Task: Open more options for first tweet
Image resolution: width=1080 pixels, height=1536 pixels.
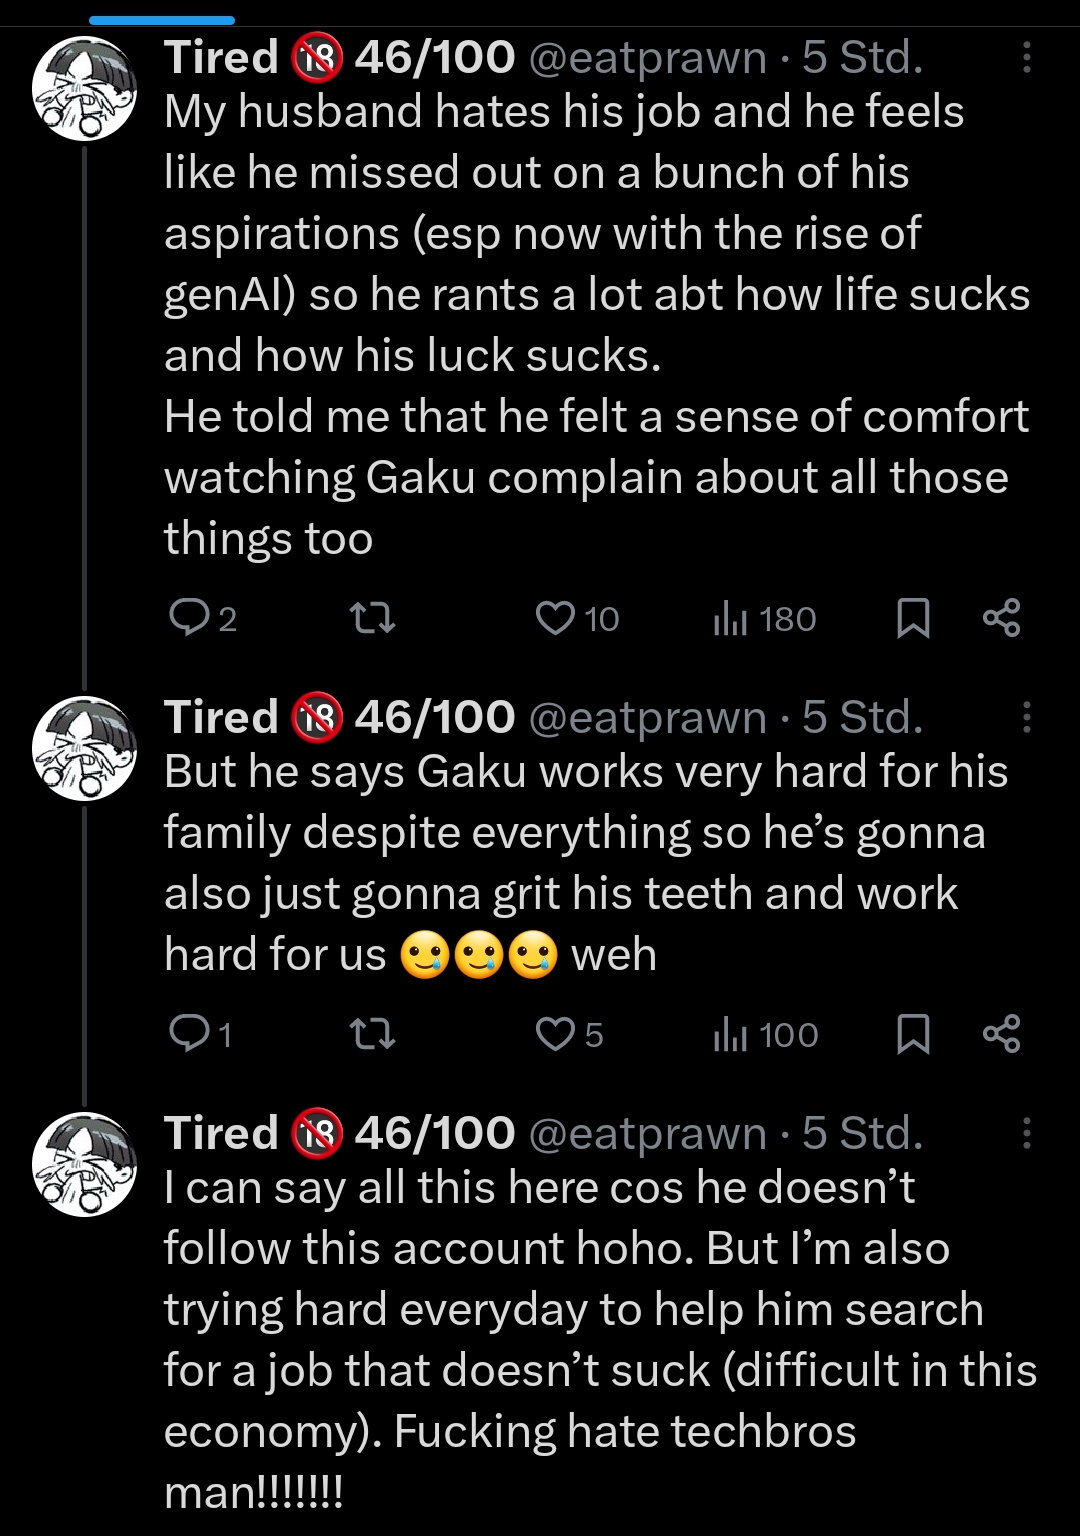Action: point(1026,58)
